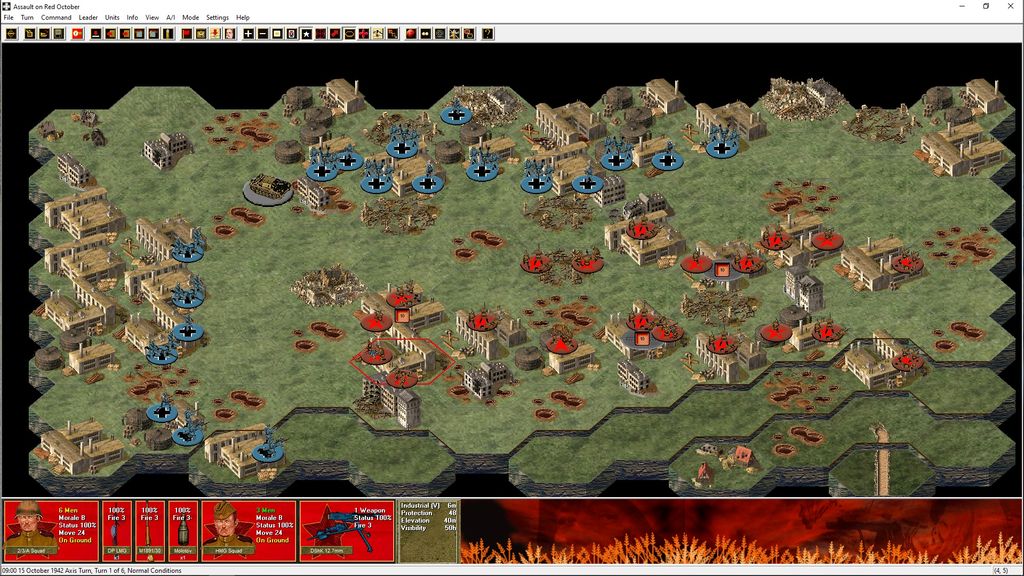This screenshot has width=1024, height=576.
Task: Click the floppy disk save toolbar icon
Action: (x=59, y=33)
